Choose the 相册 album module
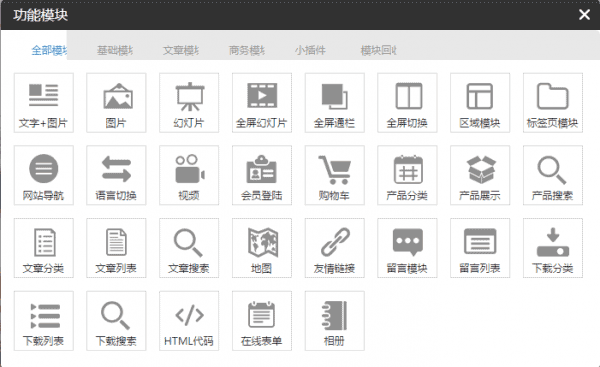 point(334,321)
